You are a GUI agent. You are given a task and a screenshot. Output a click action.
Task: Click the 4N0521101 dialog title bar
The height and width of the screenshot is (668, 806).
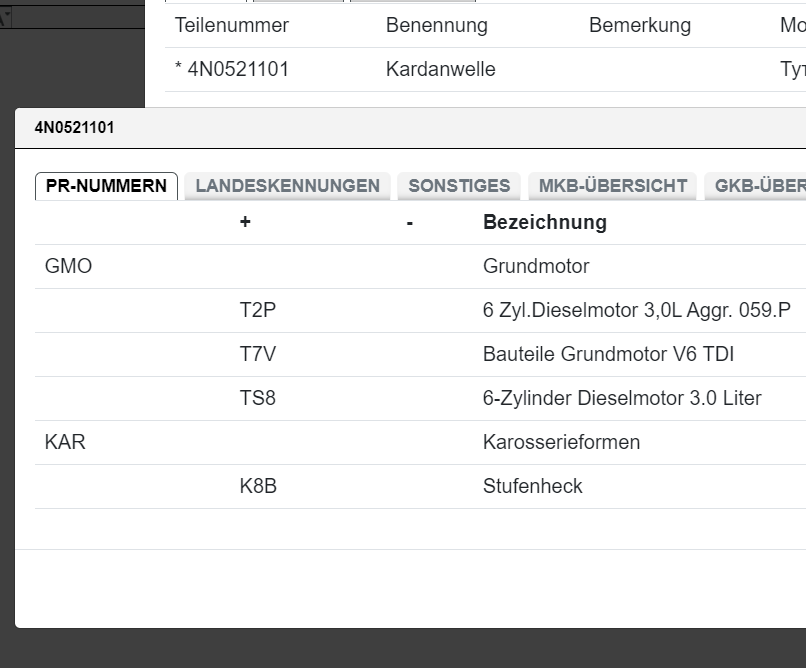(x=400, y=128)
